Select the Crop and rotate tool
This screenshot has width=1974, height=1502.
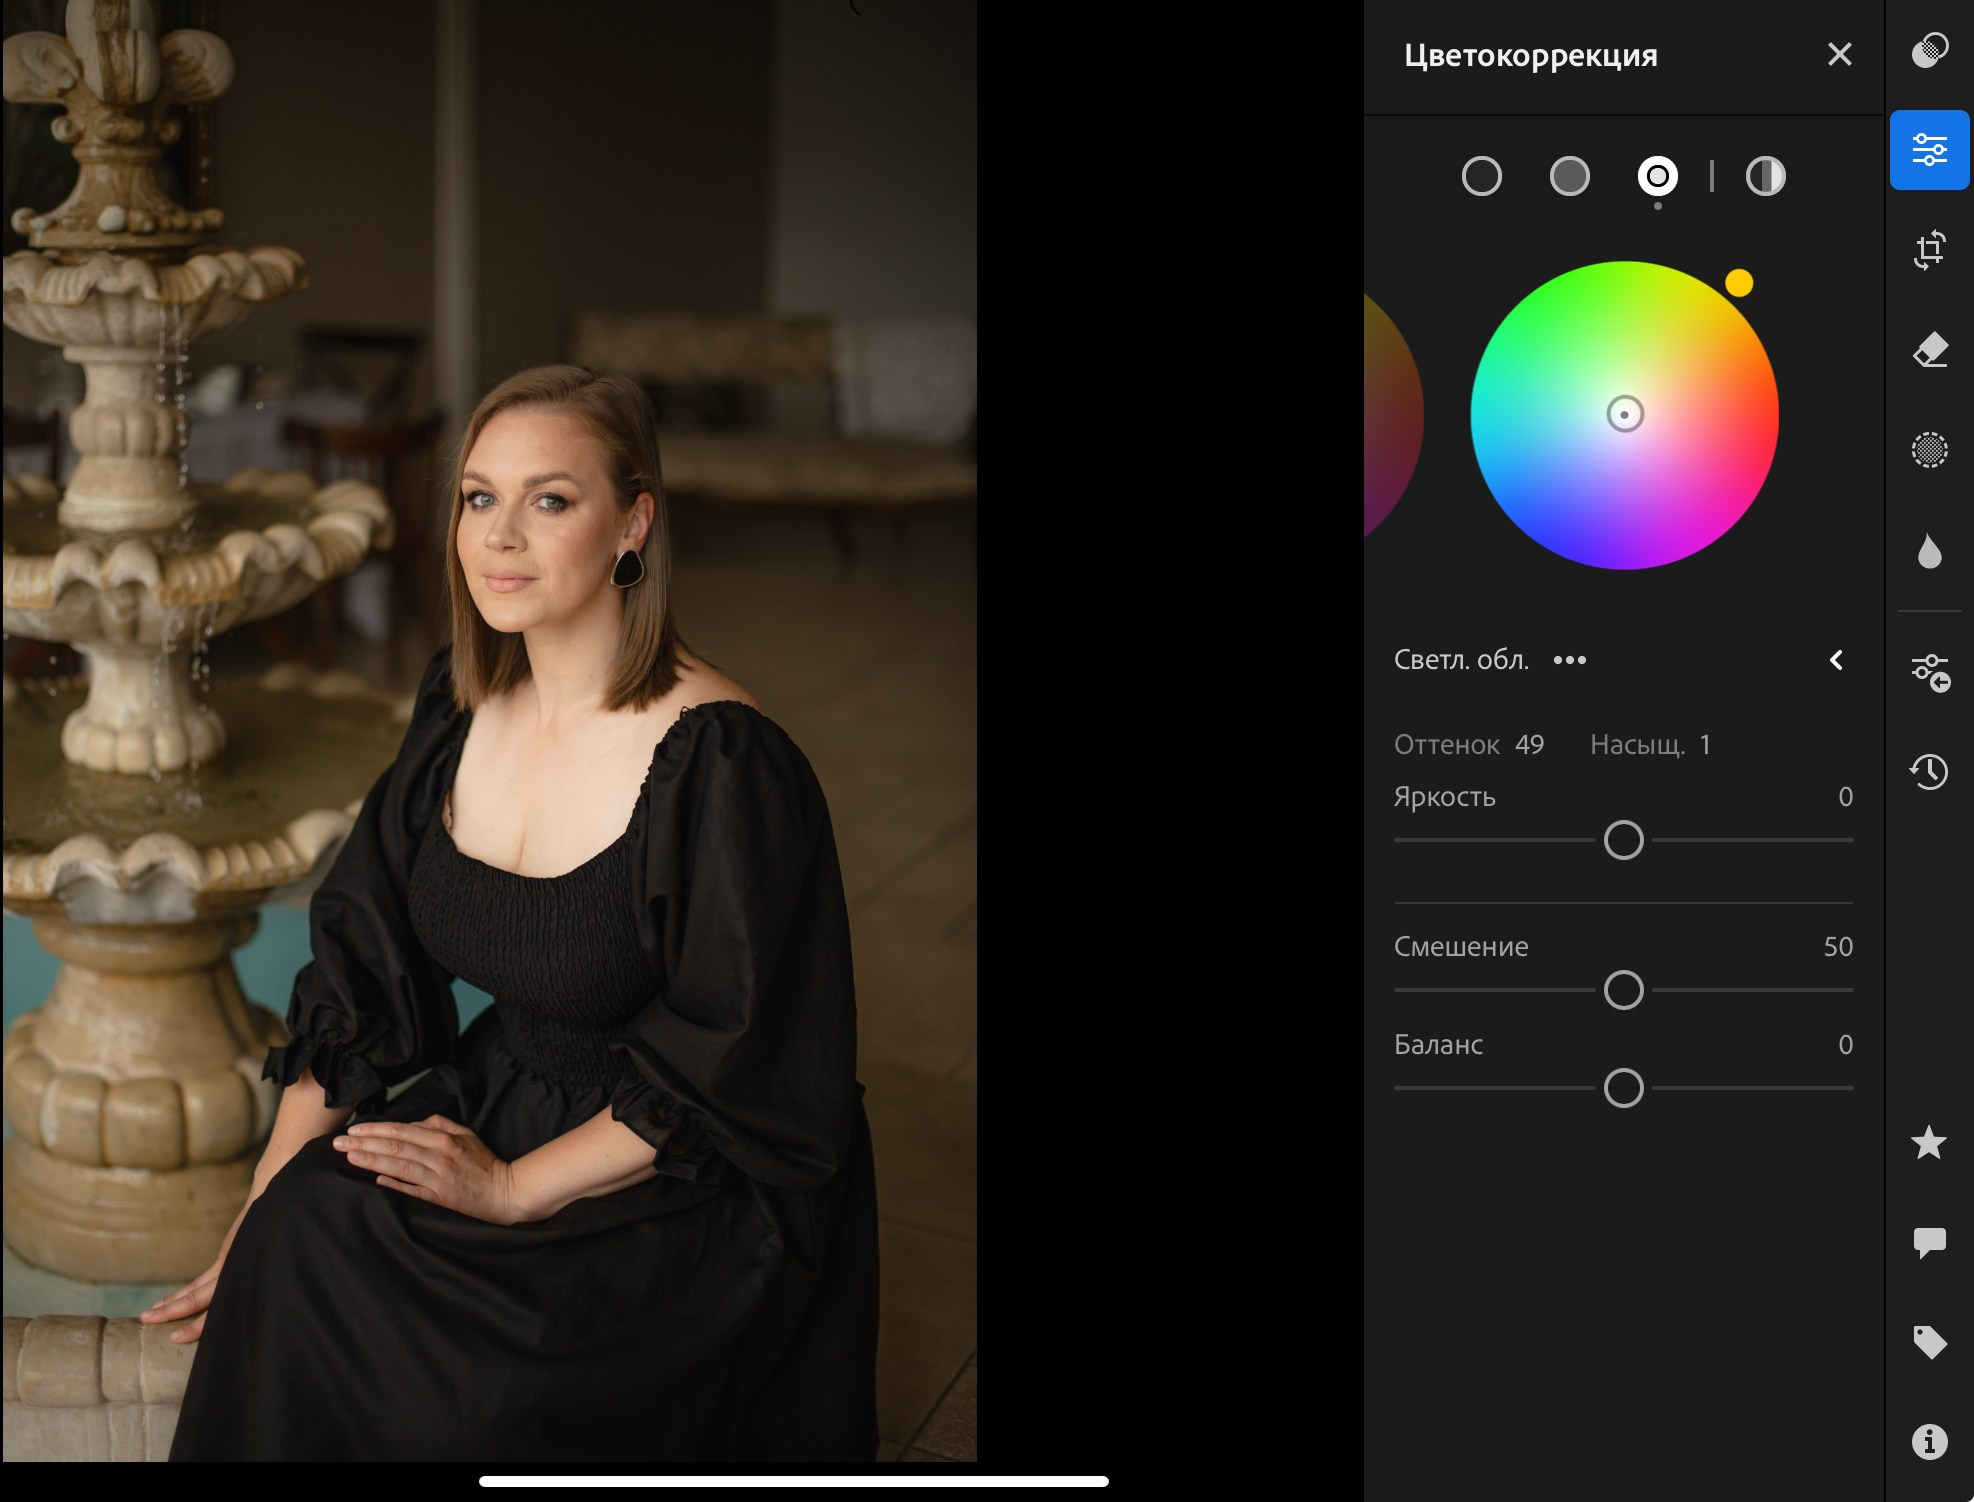click(1929, 250)
